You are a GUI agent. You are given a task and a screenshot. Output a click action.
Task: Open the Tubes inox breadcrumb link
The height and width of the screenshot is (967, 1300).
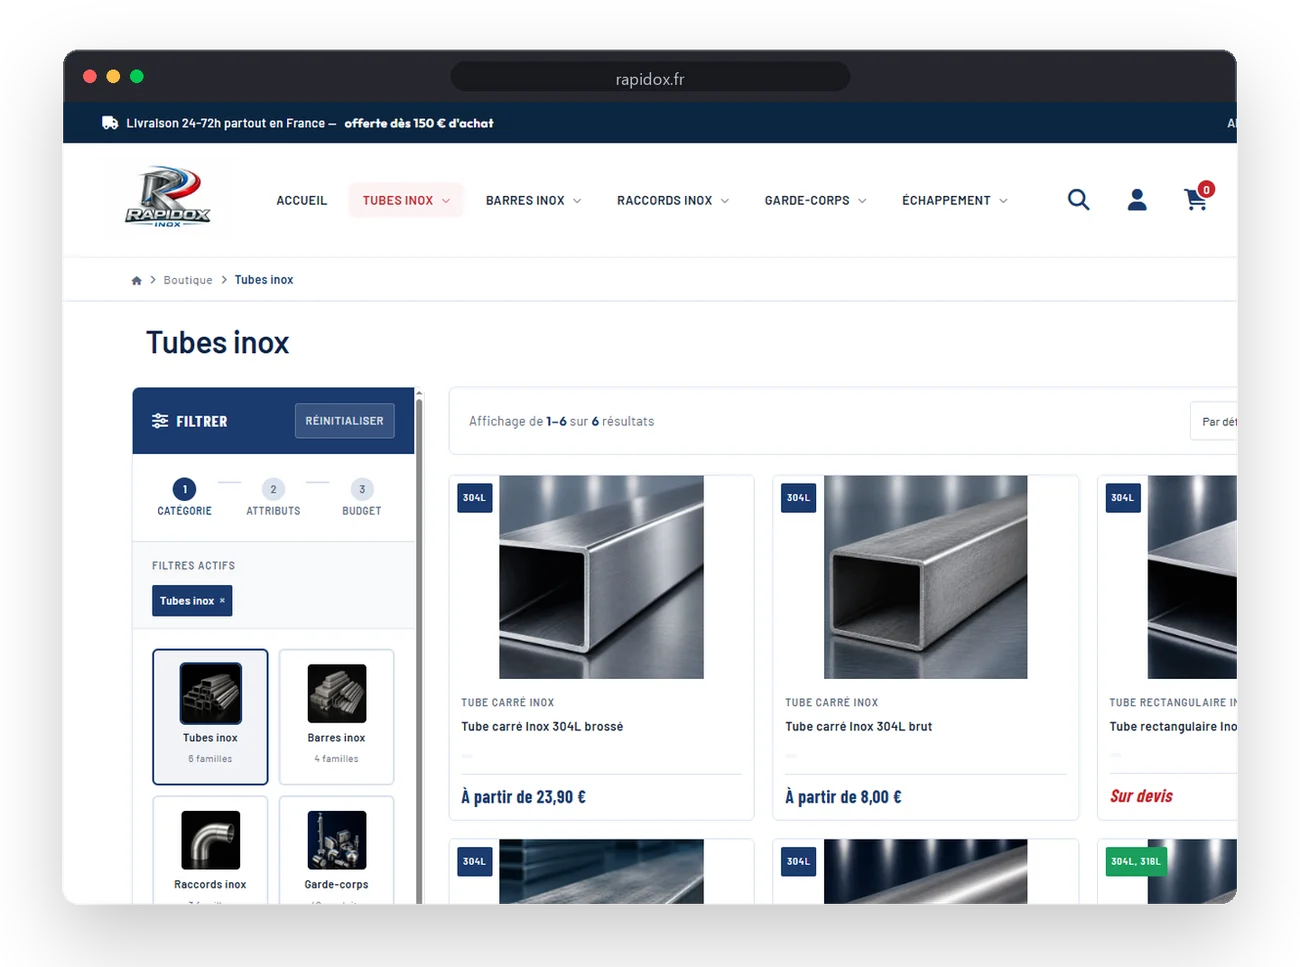tap(264, 280)
